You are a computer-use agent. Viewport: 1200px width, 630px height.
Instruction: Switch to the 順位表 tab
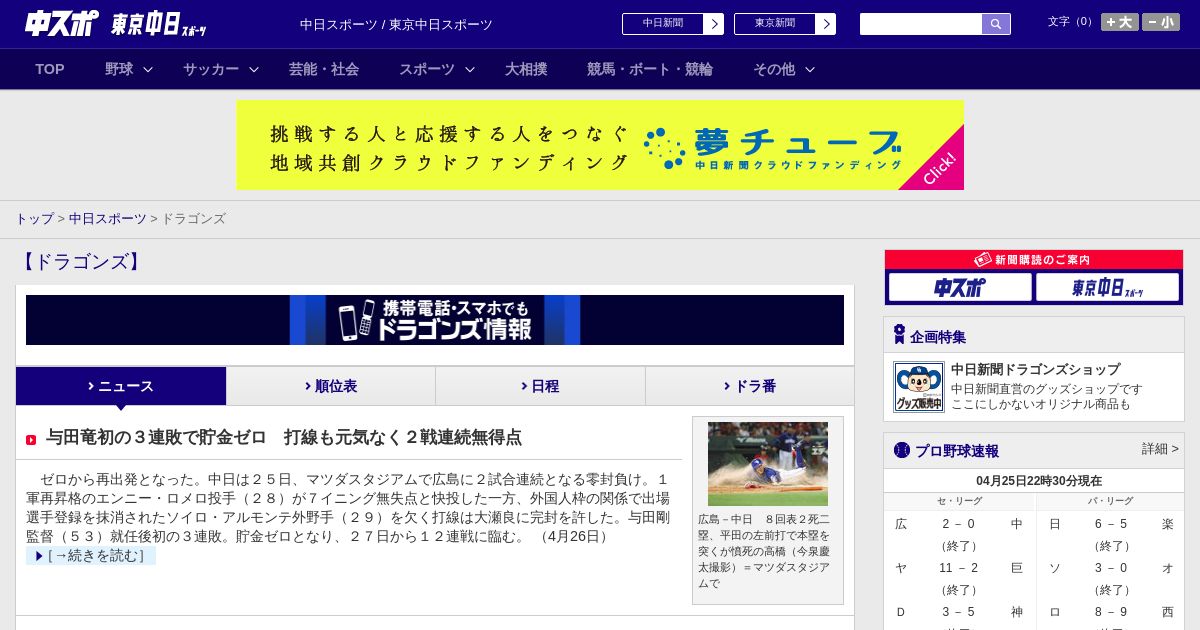click(x=331, y=386)
